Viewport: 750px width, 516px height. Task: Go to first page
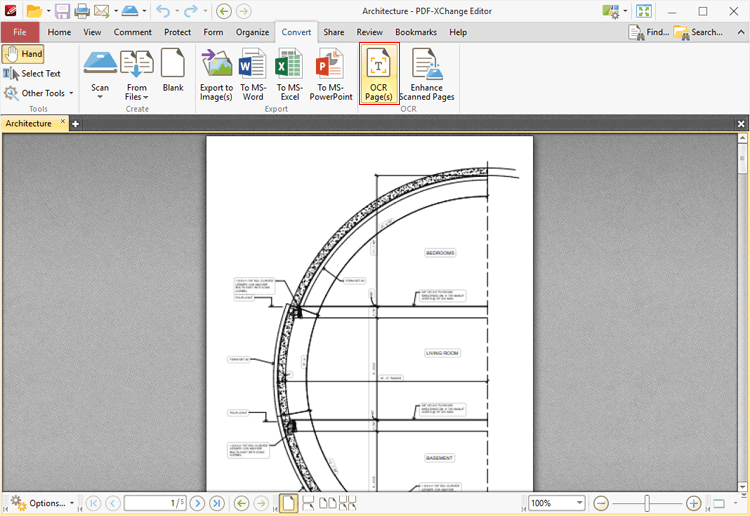93,503
